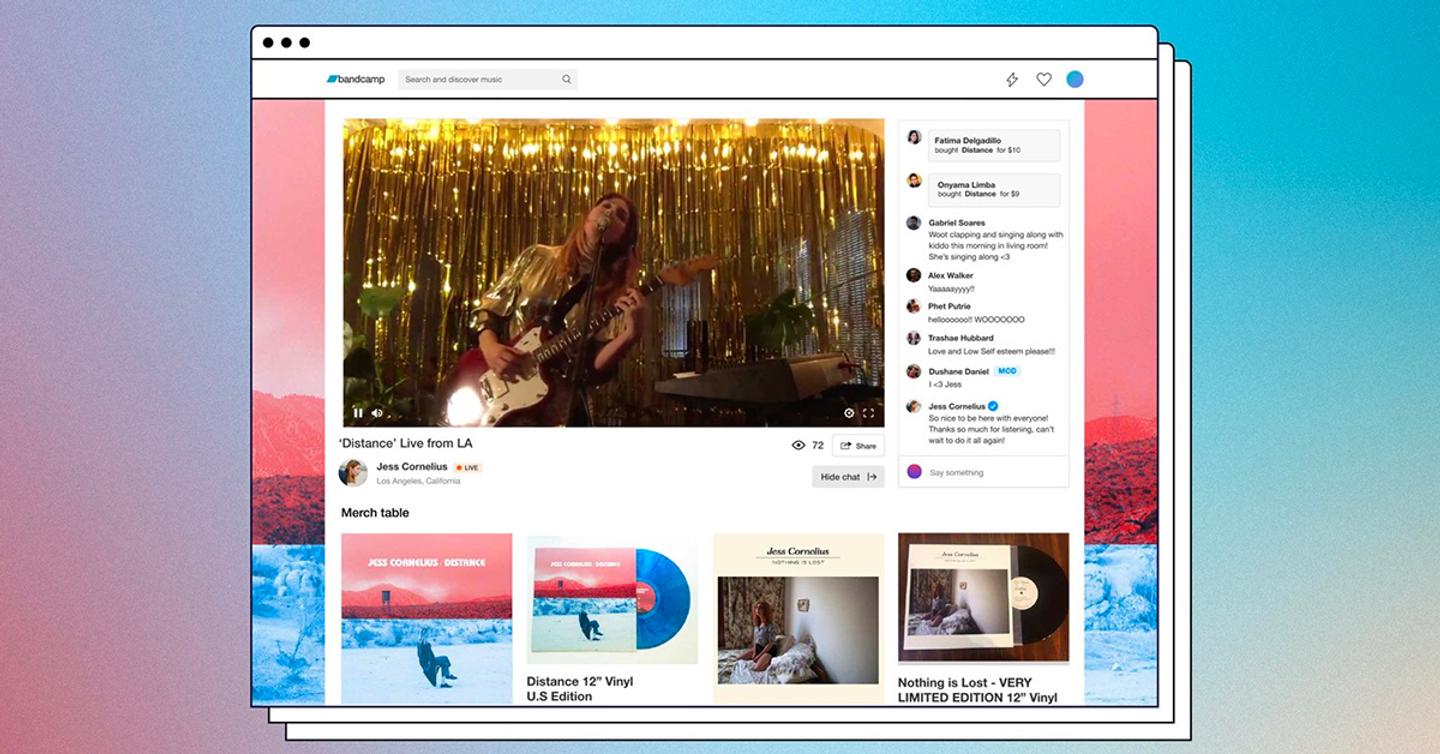The height and width of the screenshot is (754, 1440).
Task: Click Trashae Hubbard's chat avatar
Action: pyautogui.click(x=914, y=338)
